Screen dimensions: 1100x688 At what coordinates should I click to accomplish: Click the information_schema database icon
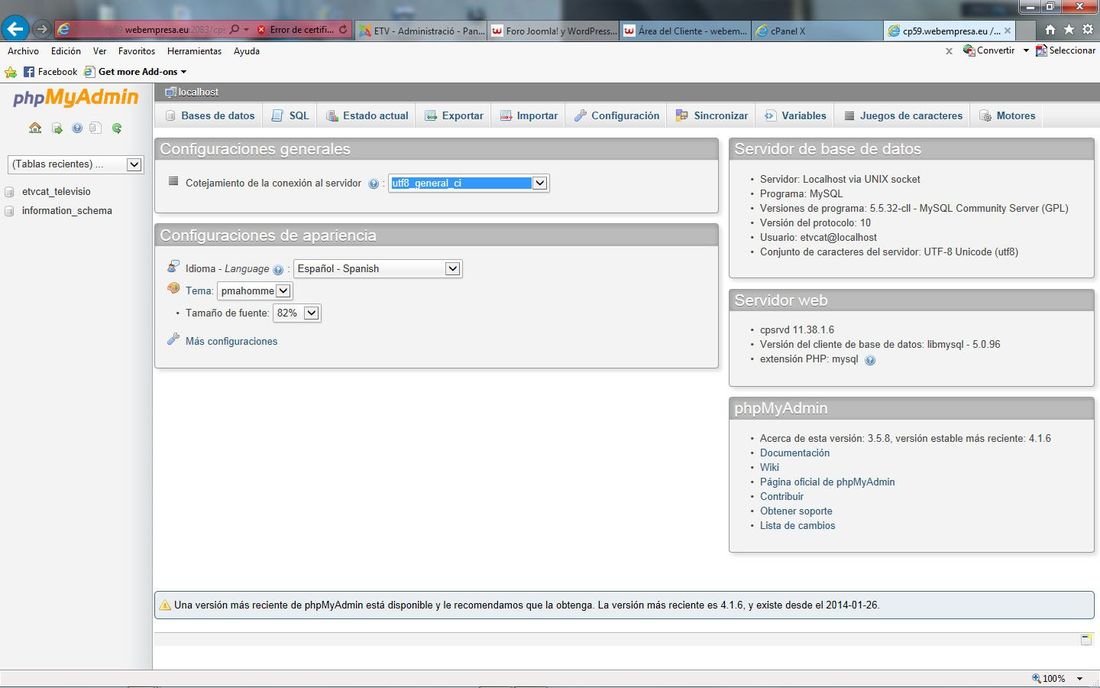9,210
